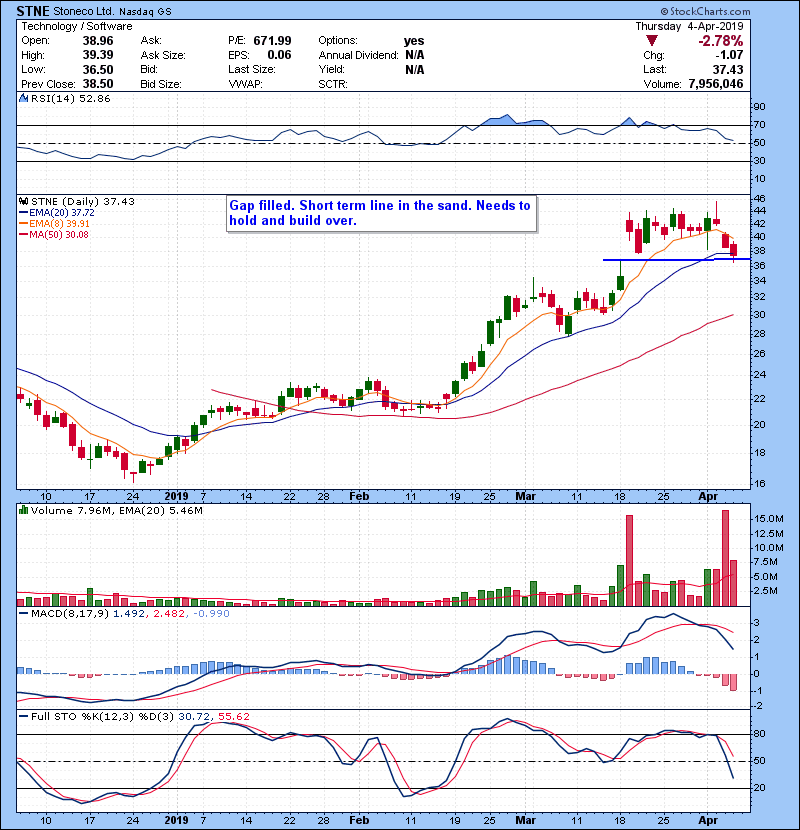Click the MACD histogram value -0.990
Viewport: 800px width, 830px height.
211,614
